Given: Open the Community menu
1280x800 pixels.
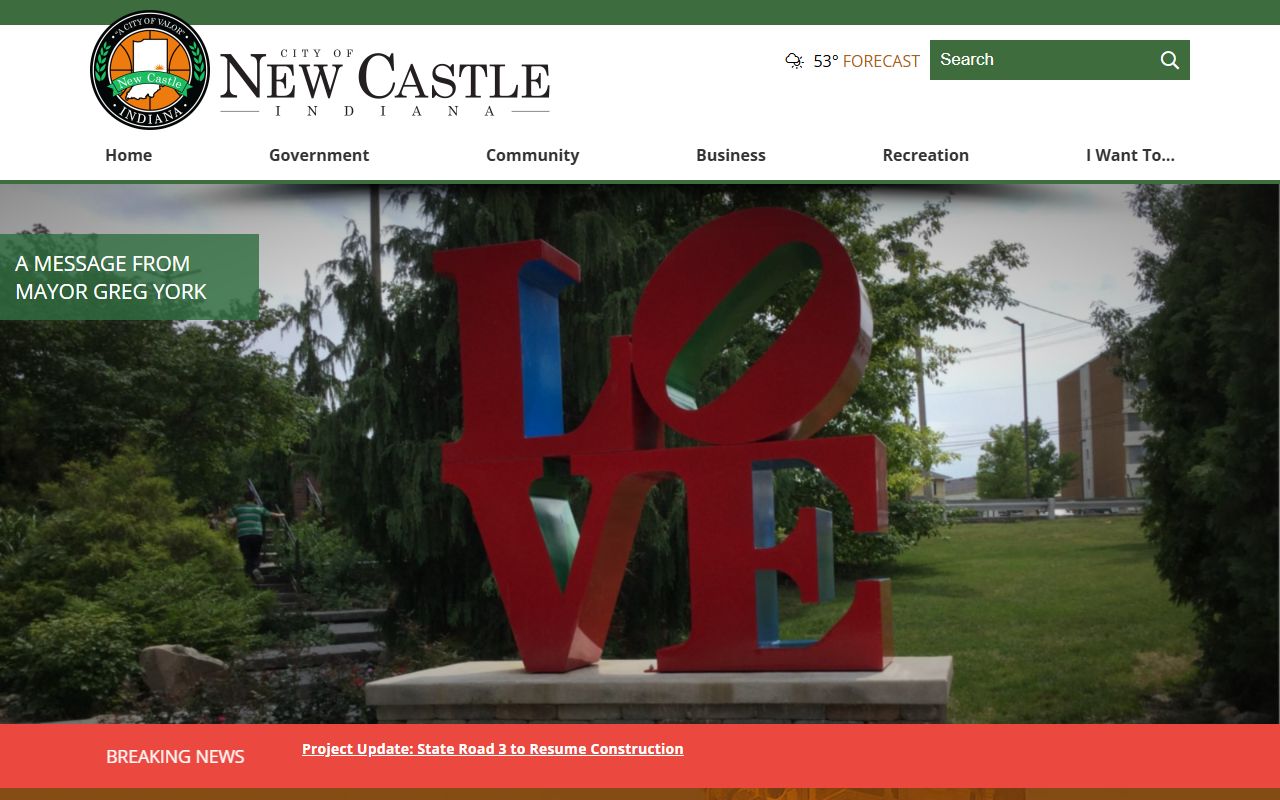Looking at the screenshot, I should tap(532, 155).
